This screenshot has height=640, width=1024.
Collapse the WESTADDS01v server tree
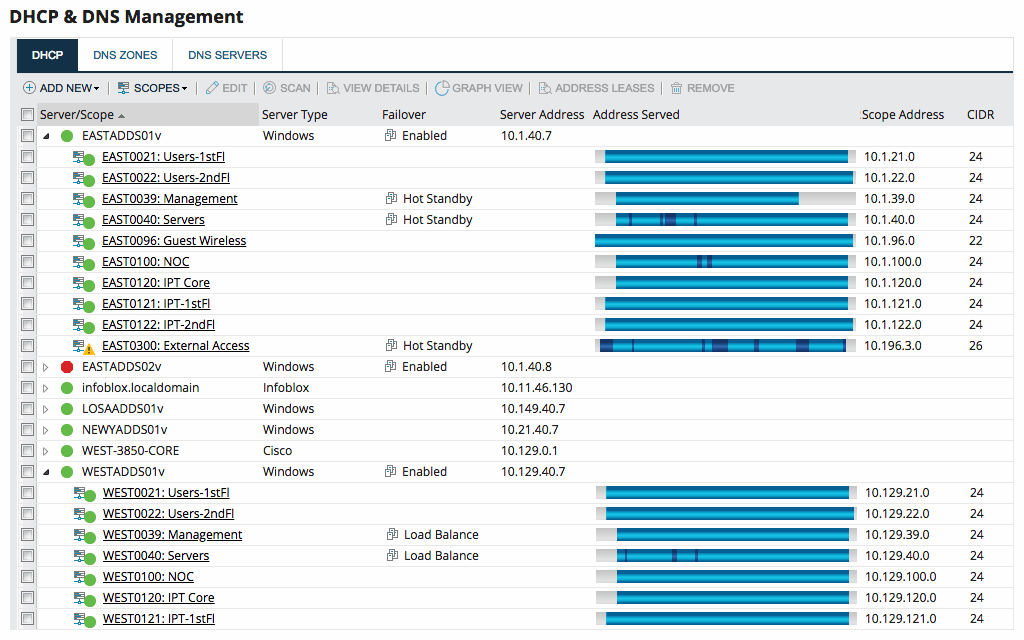pyautogui.click(x=46, y=471)
